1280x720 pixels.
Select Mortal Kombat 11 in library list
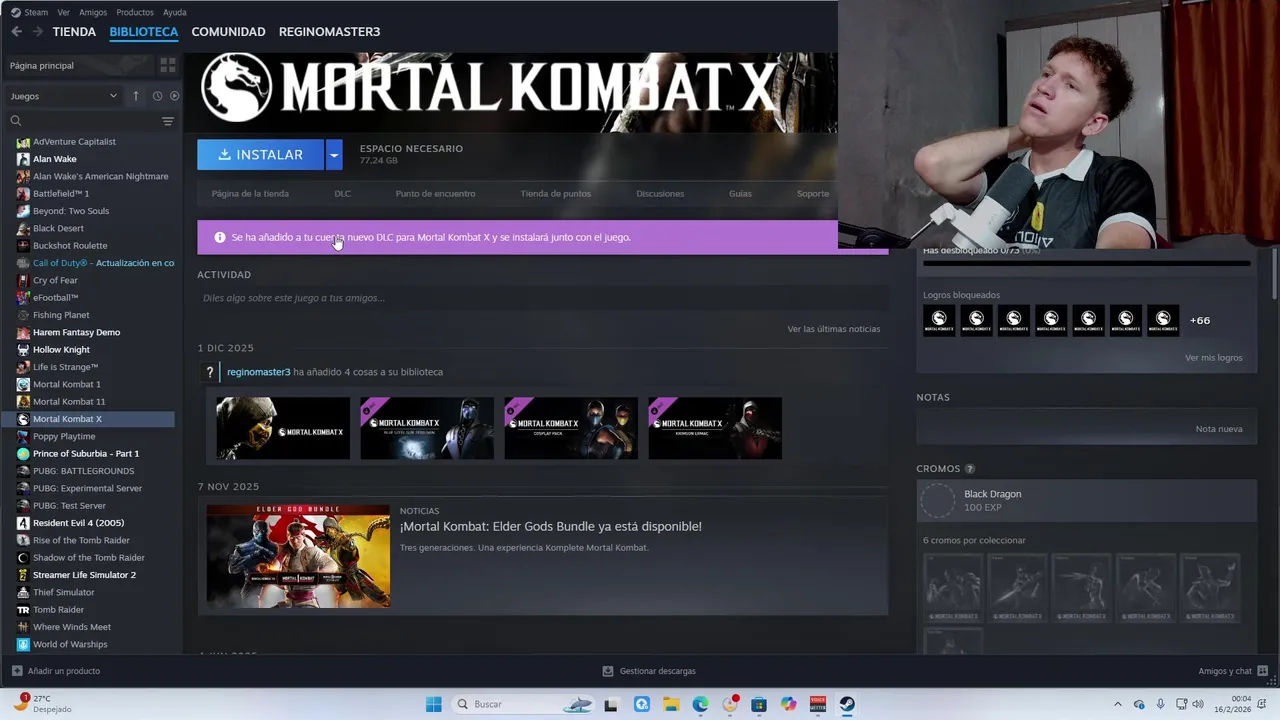tap(69, 402)
